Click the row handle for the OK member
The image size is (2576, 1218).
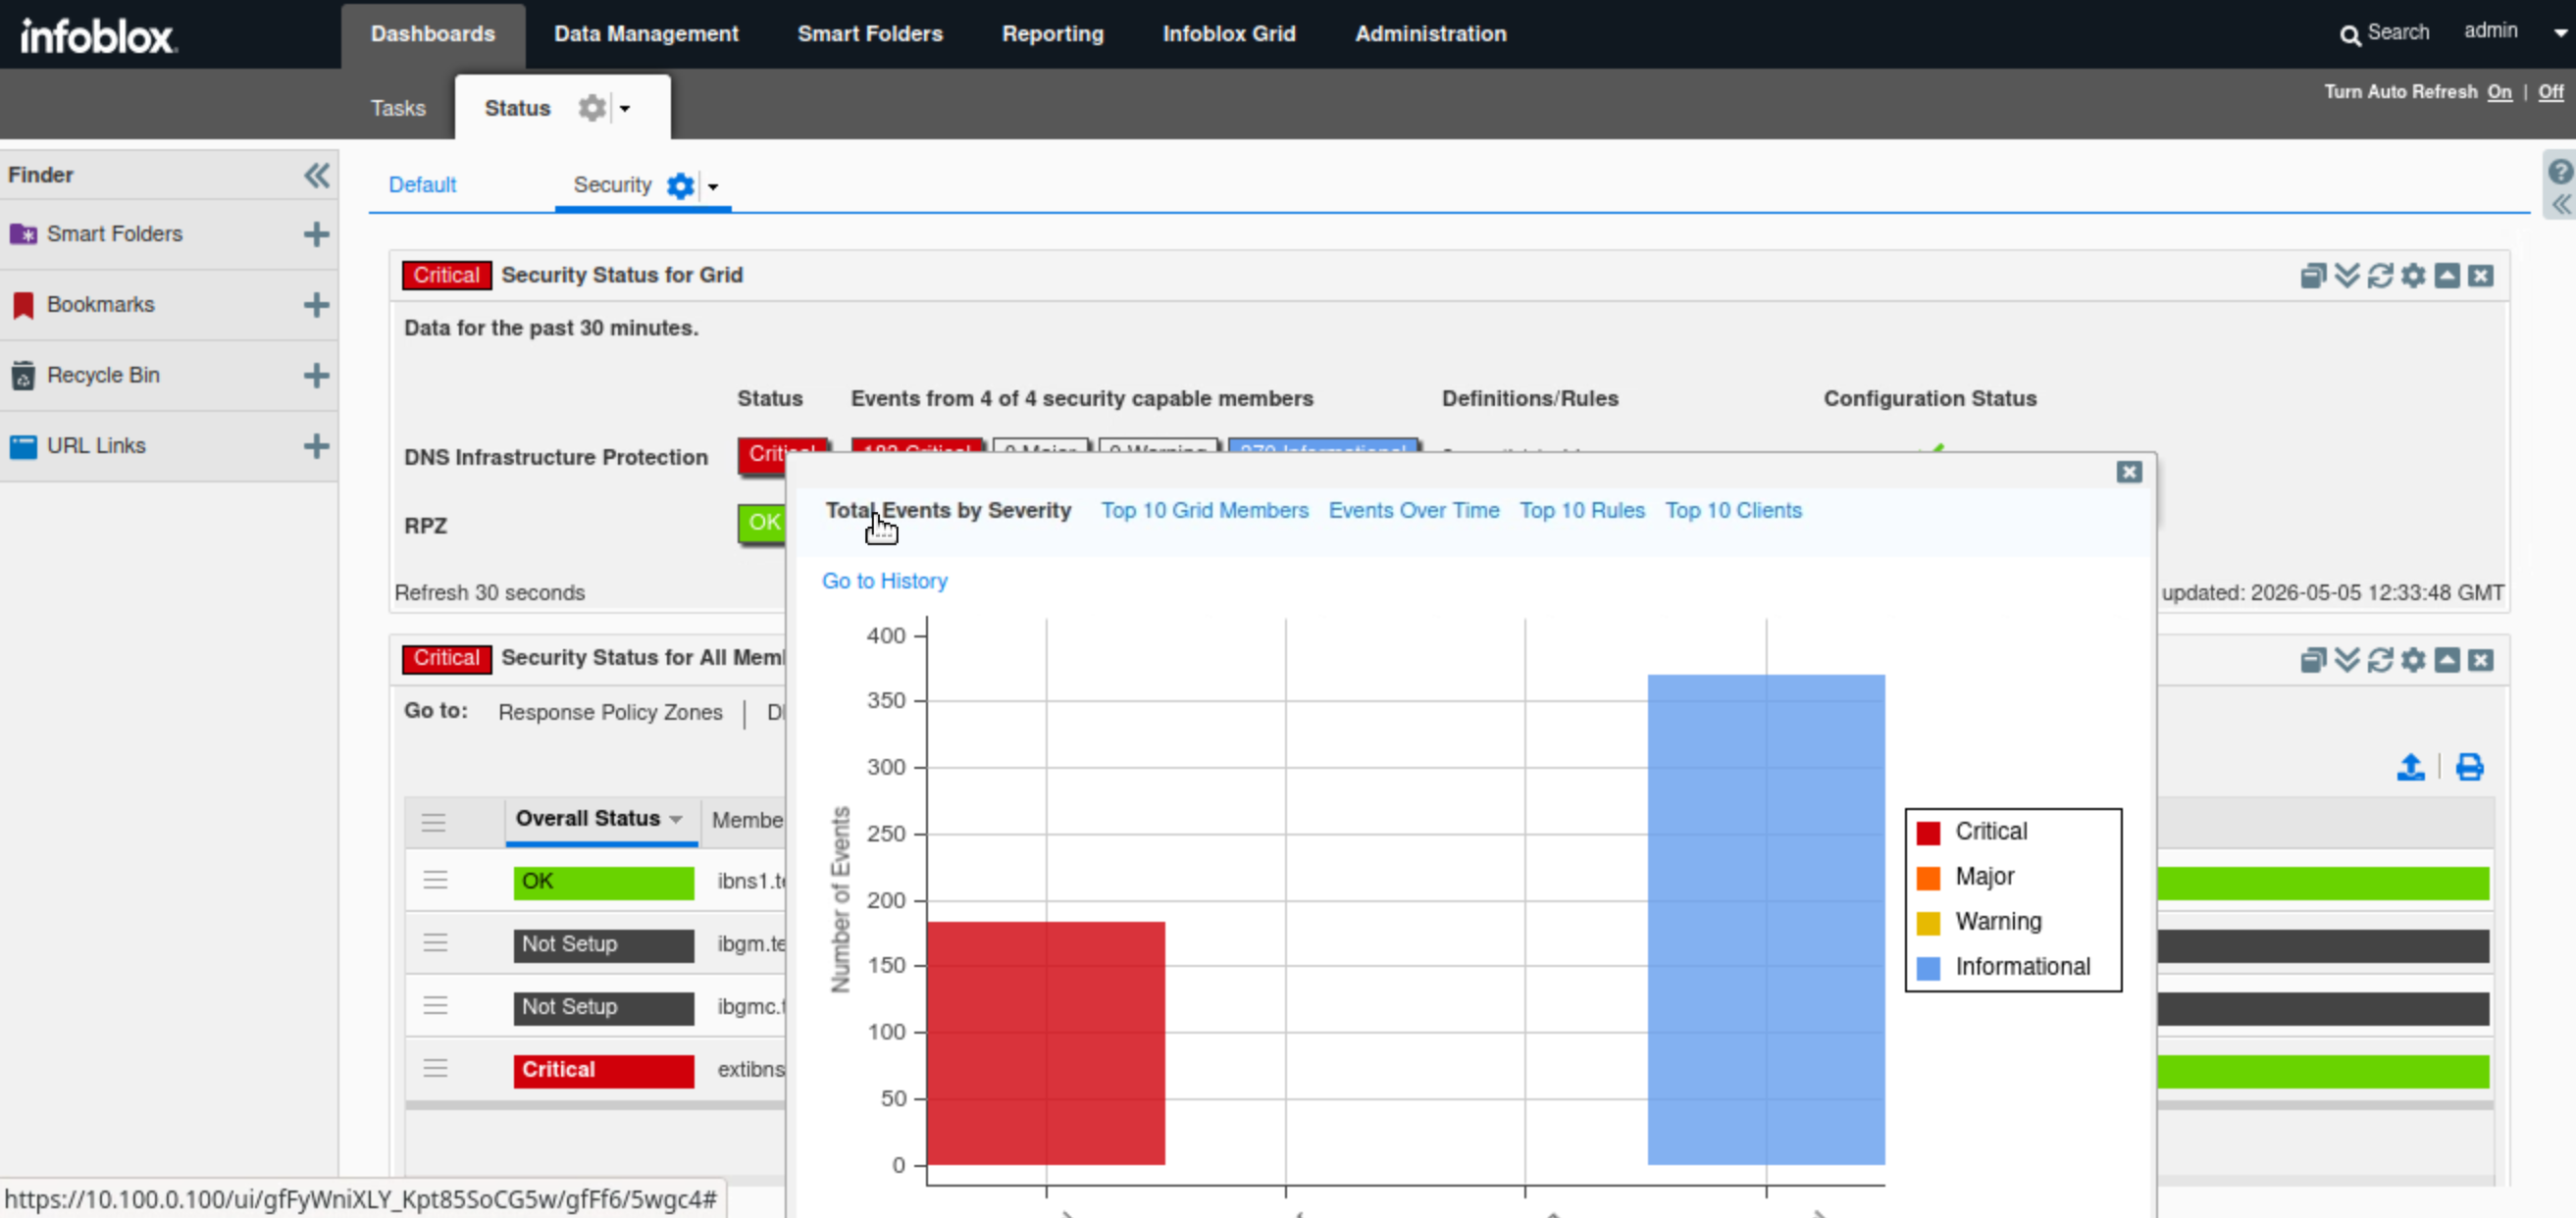pyautogui.click(x=435, y=880)
